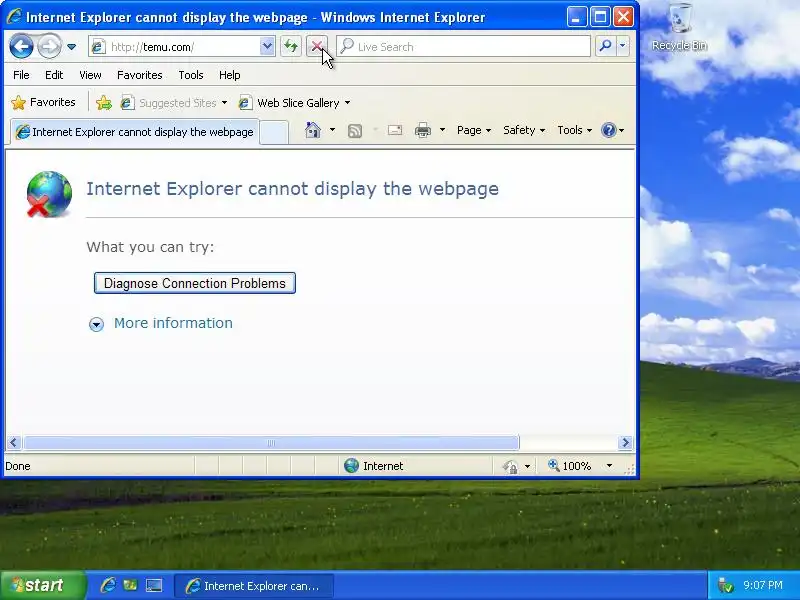Image resolution: width=800 pixels, height=600 pixels.
Task: Click the 'Done' status bar text
Action: pyautogui.click(x=18, y=466)
